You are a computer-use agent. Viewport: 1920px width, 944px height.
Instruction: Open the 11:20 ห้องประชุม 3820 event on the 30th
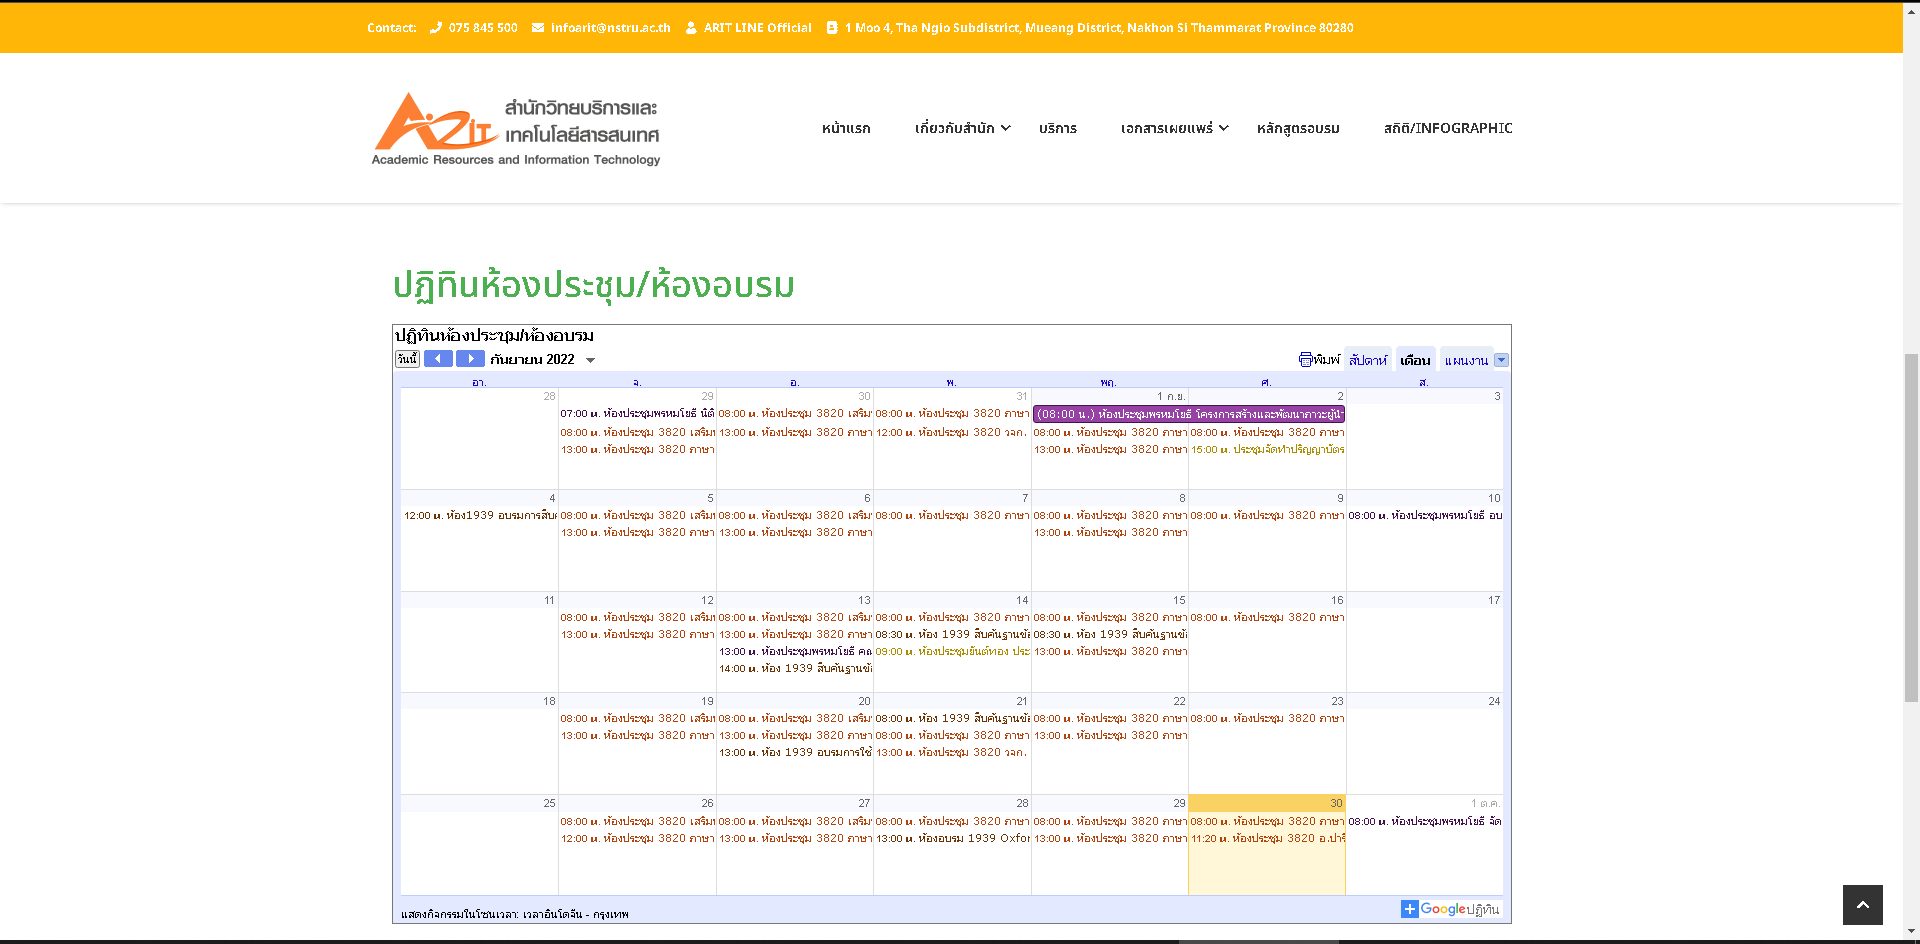(x=1267, y=839)
